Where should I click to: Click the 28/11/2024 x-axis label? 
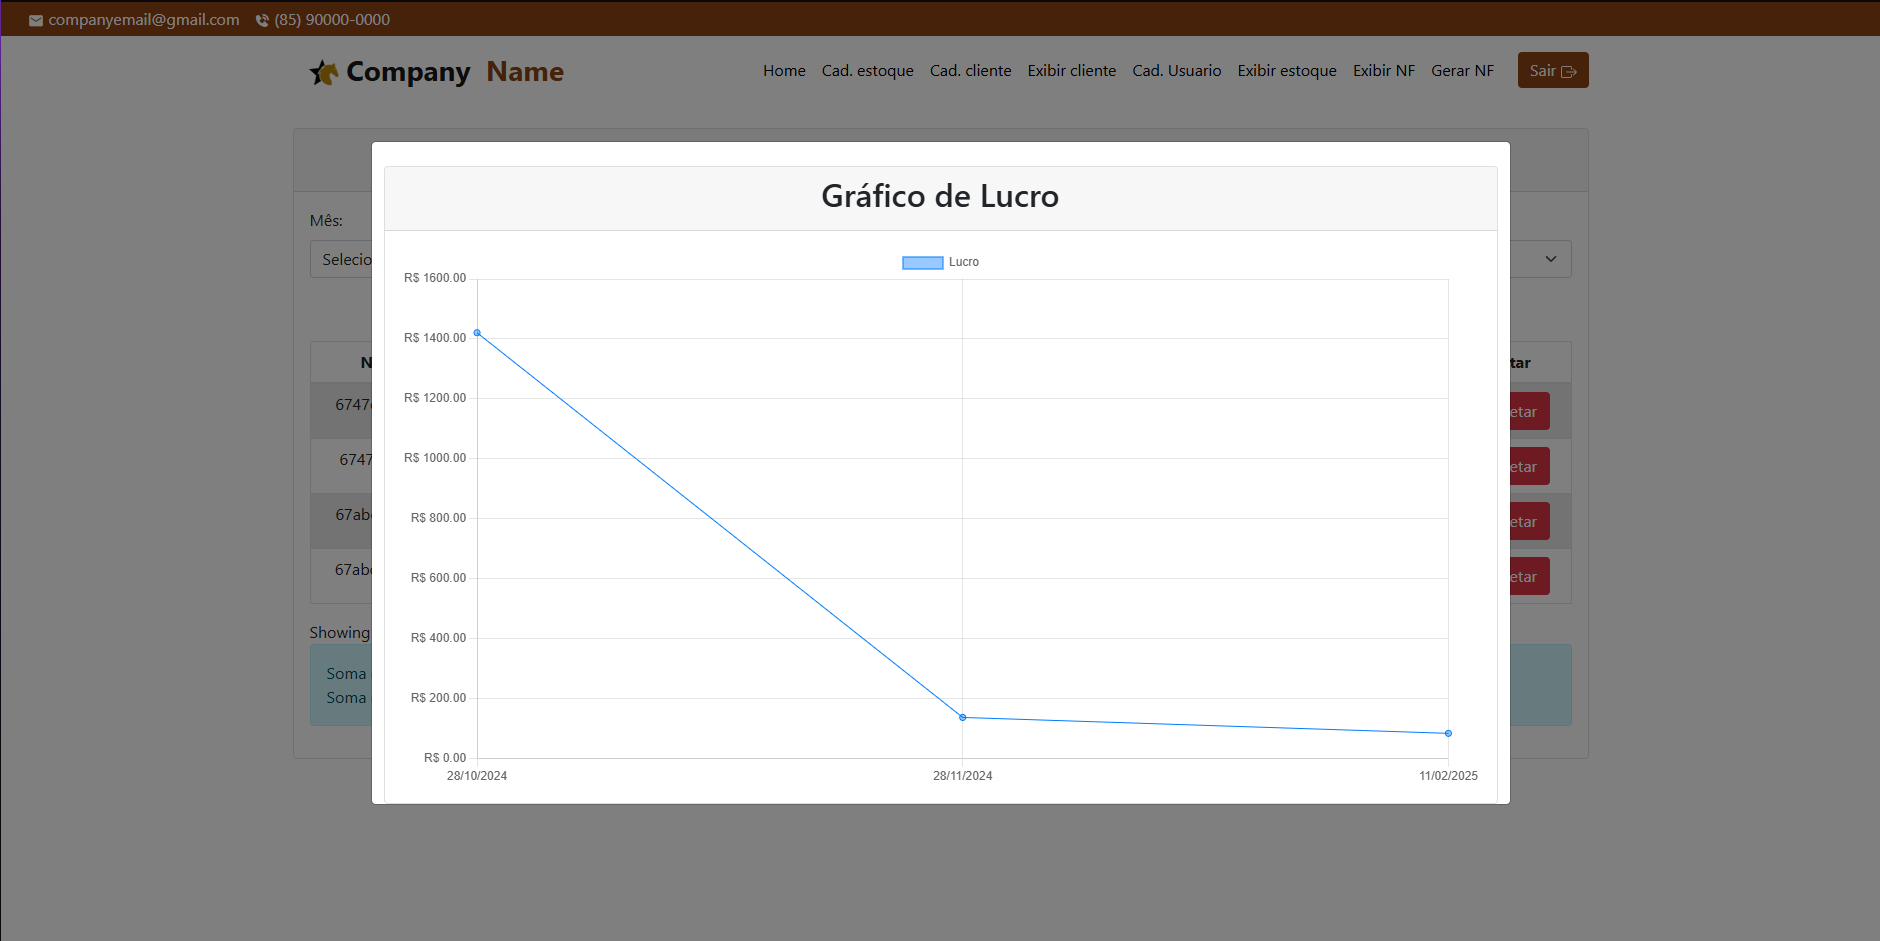[x=963, y=776]
